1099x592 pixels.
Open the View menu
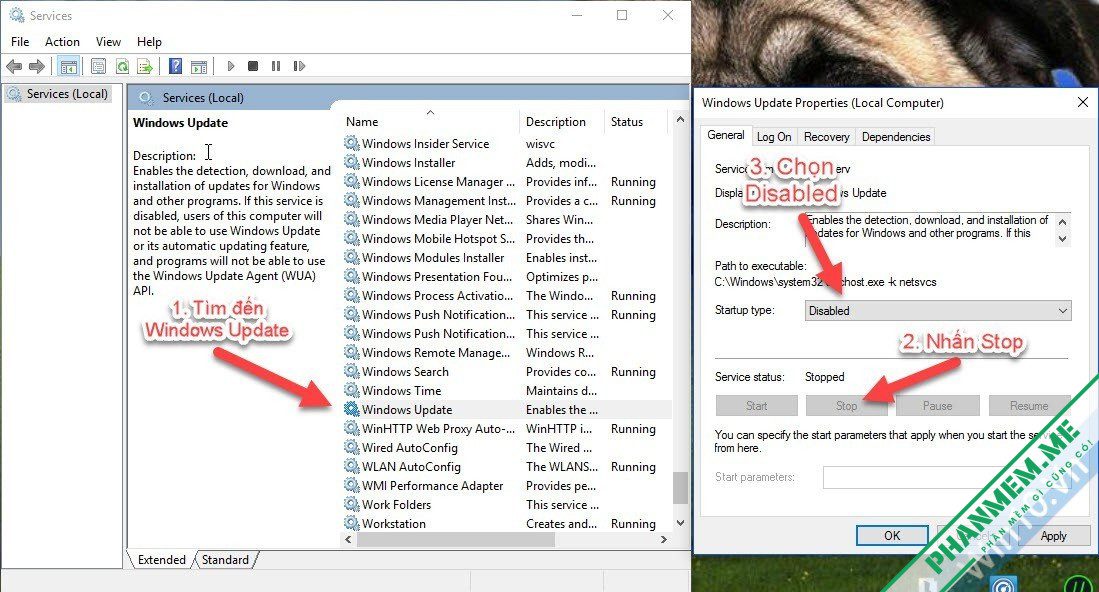(108, 42)
